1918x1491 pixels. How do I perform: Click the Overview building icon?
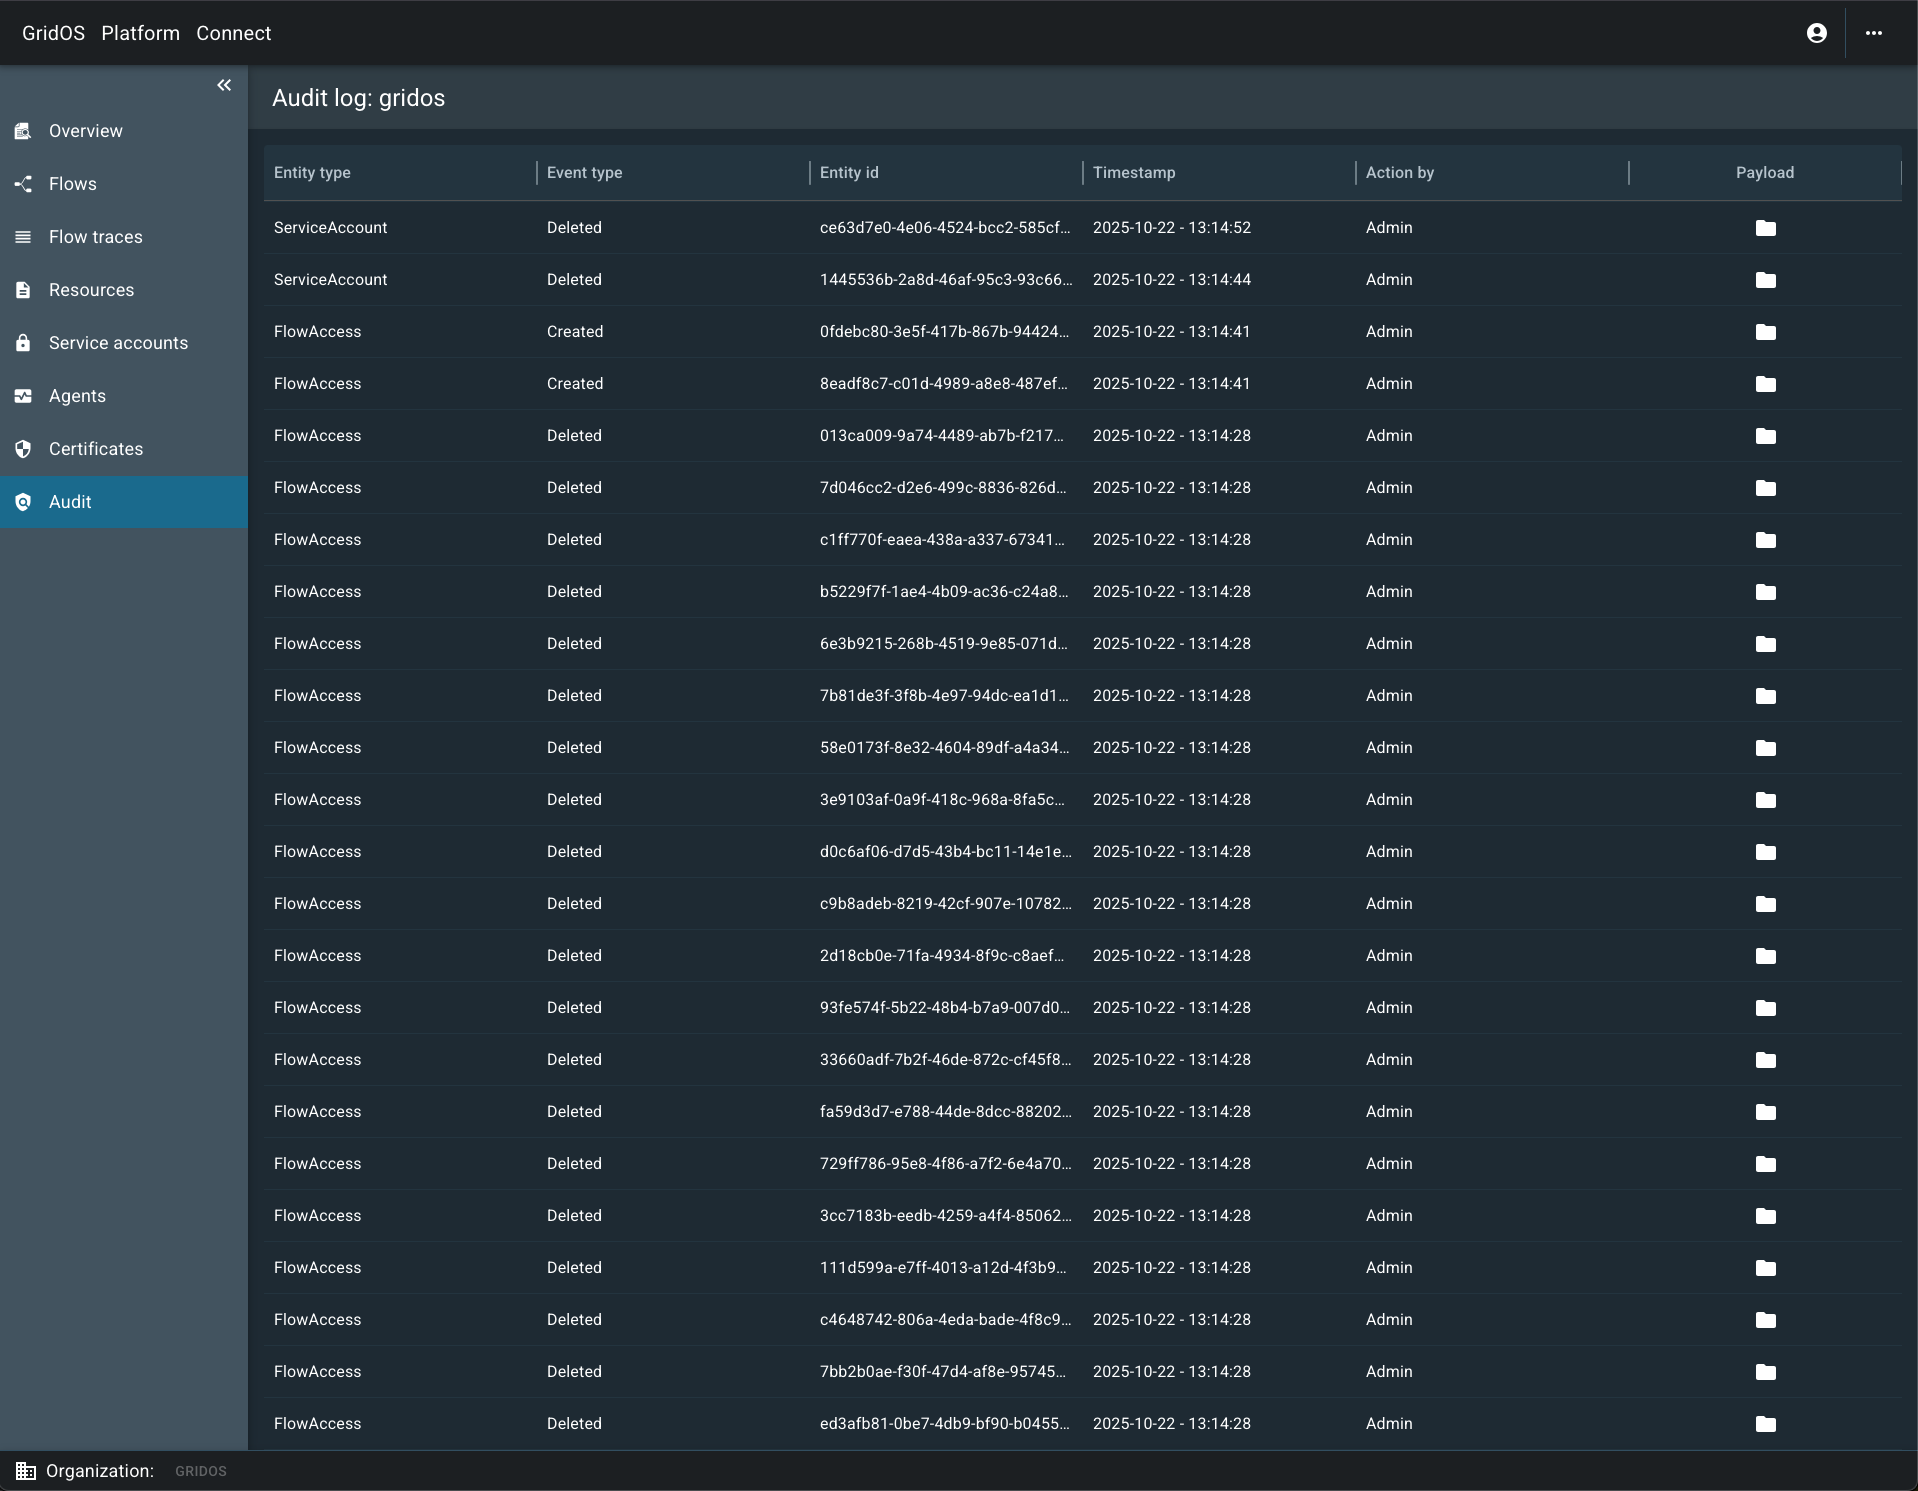(24, 131)
